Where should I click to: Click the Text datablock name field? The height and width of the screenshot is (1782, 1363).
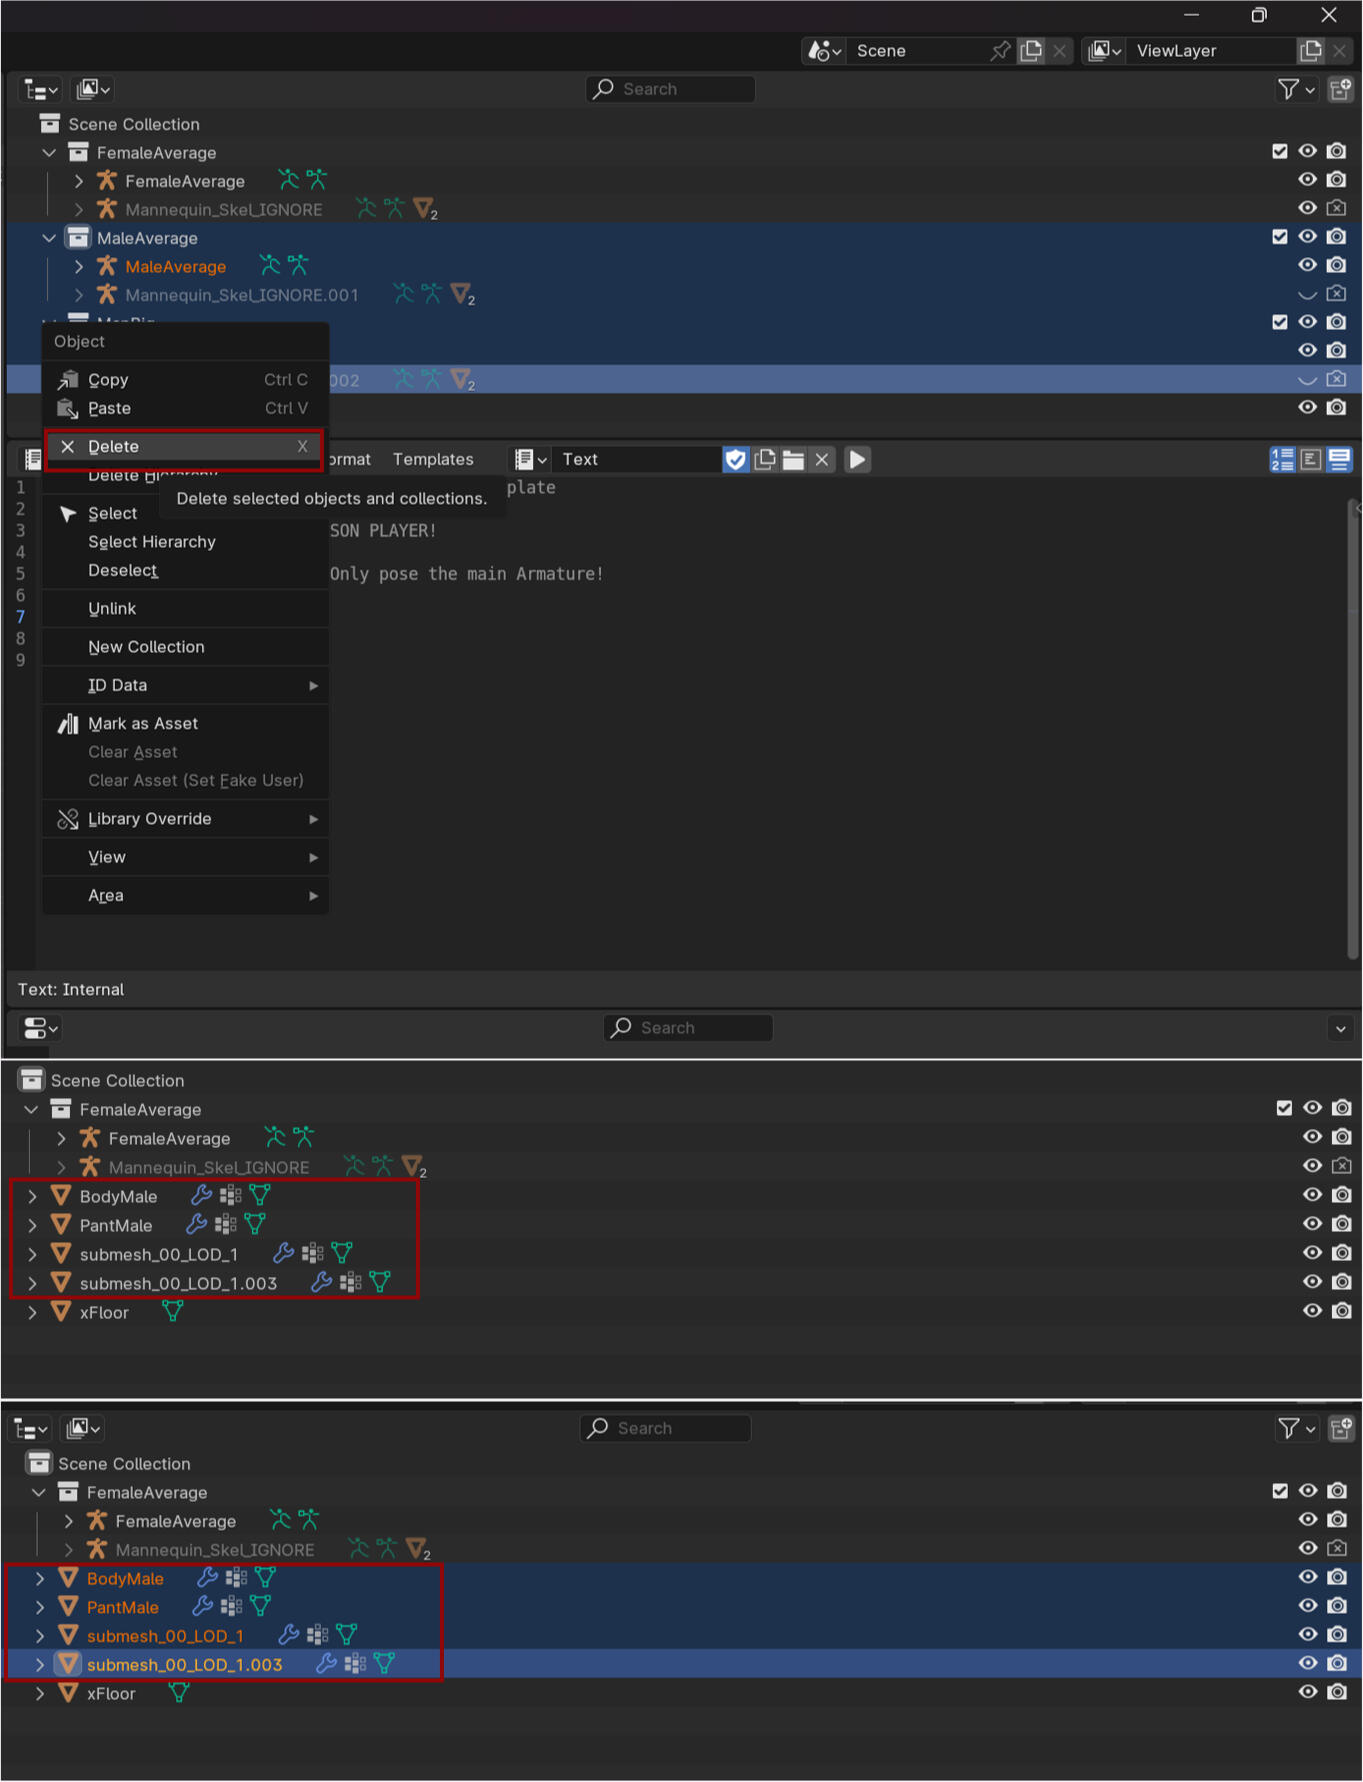635,459
